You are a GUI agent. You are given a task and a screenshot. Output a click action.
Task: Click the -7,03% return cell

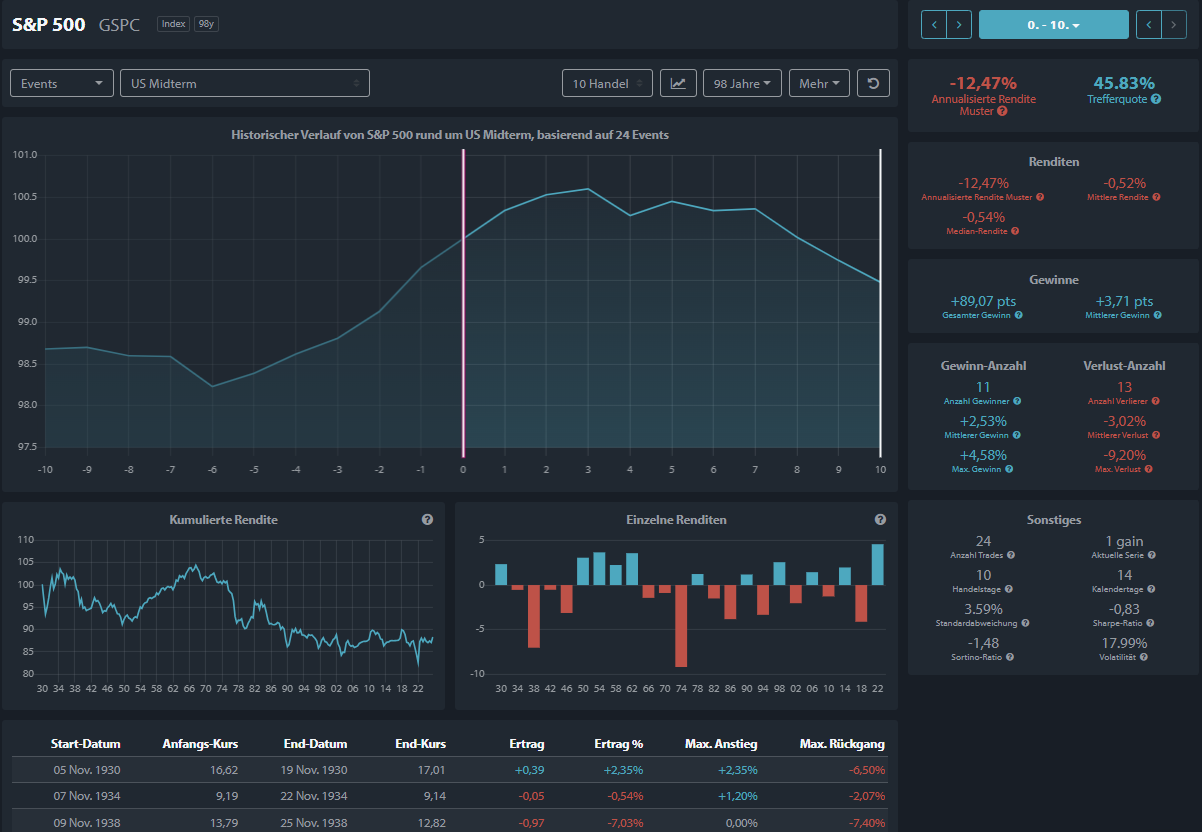click(x=623, y=822)
